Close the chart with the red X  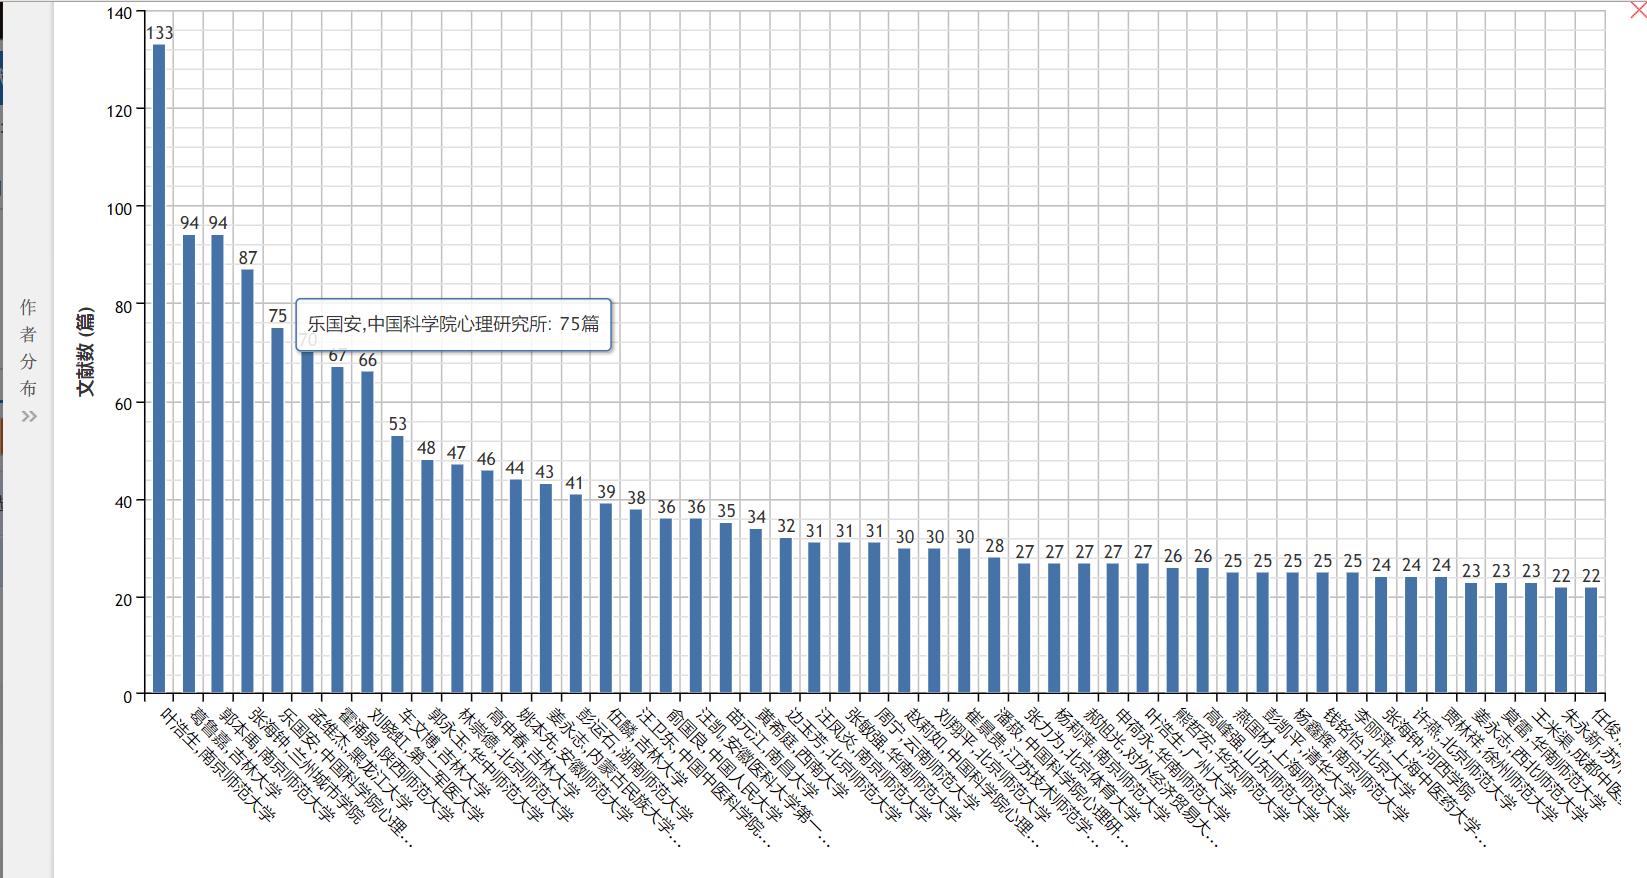pos(1638,11)
